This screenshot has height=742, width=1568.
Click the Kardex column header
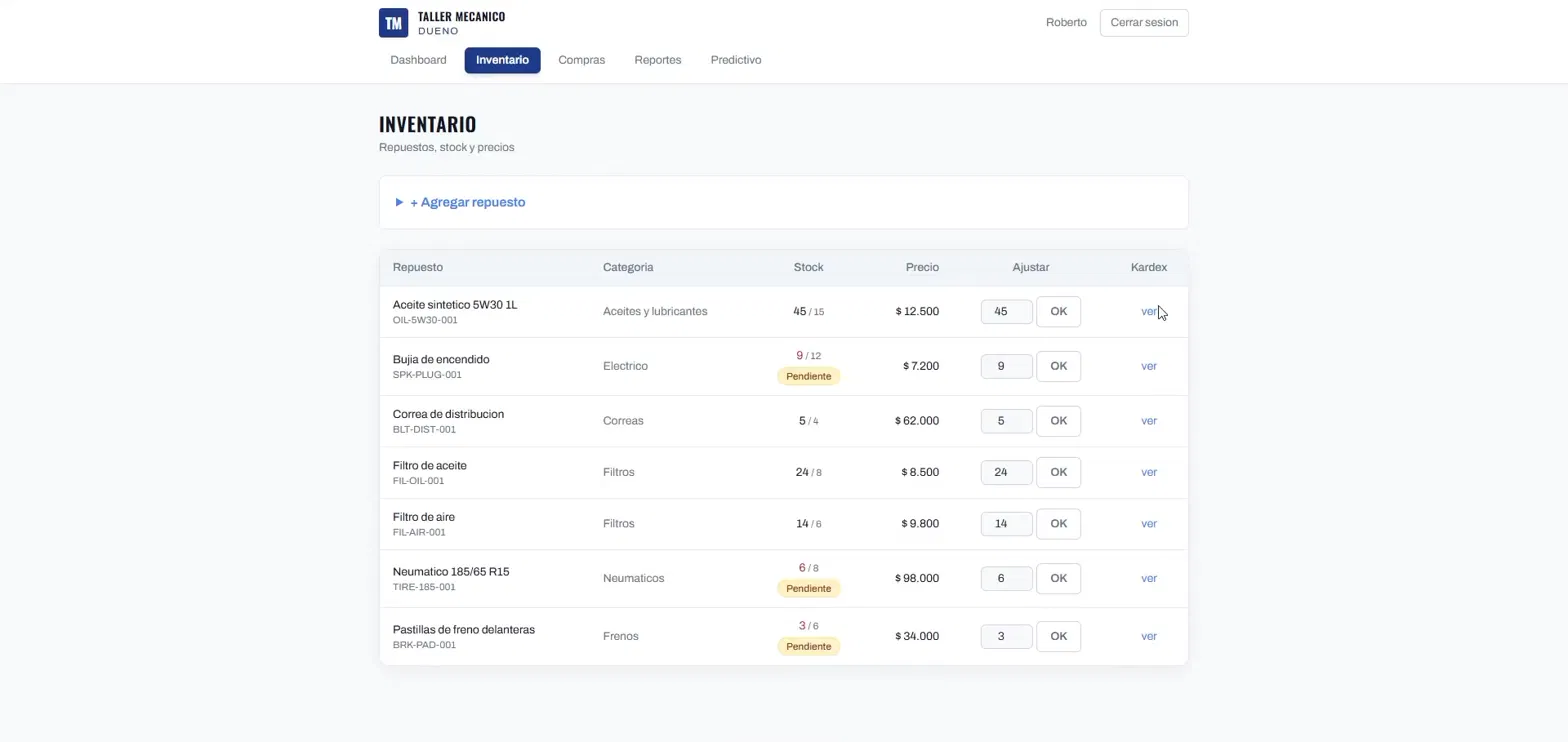point(1149,268)
